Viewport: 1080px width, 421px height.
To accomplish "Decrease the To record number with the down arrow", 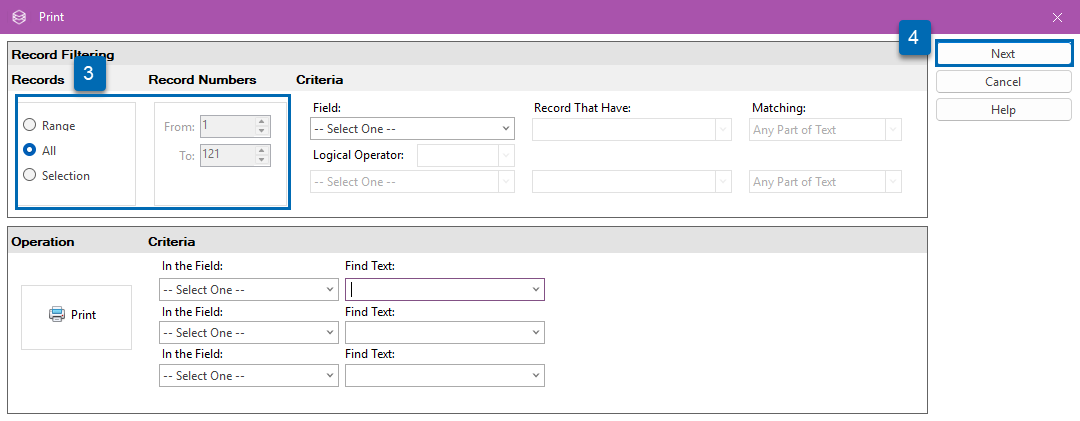I will point(261,161).
